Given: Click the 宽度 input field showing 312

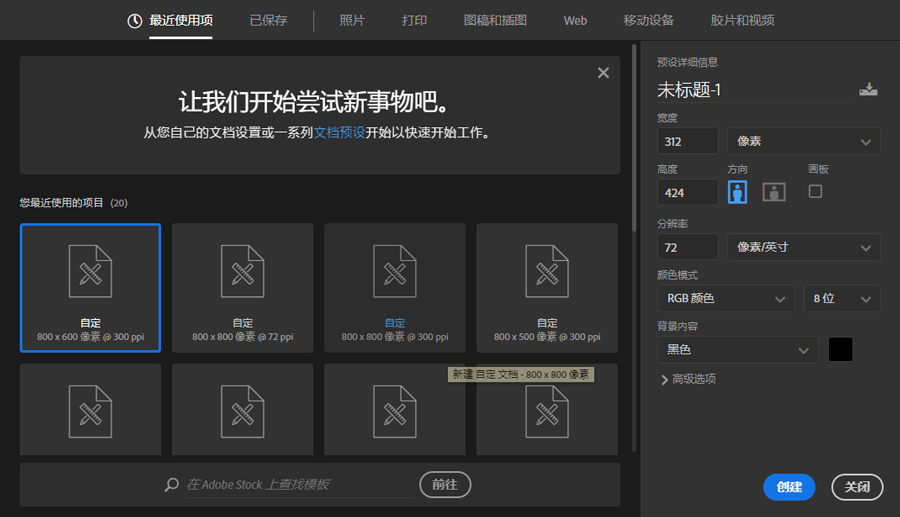Looking at the screenshot, I should (x=688, y=141).
